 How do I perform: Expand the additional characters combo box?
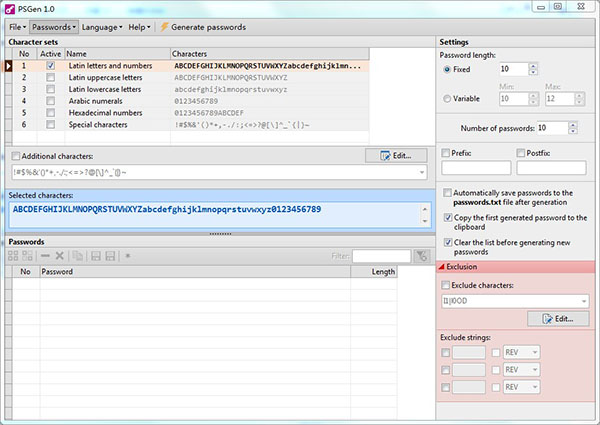424,172
